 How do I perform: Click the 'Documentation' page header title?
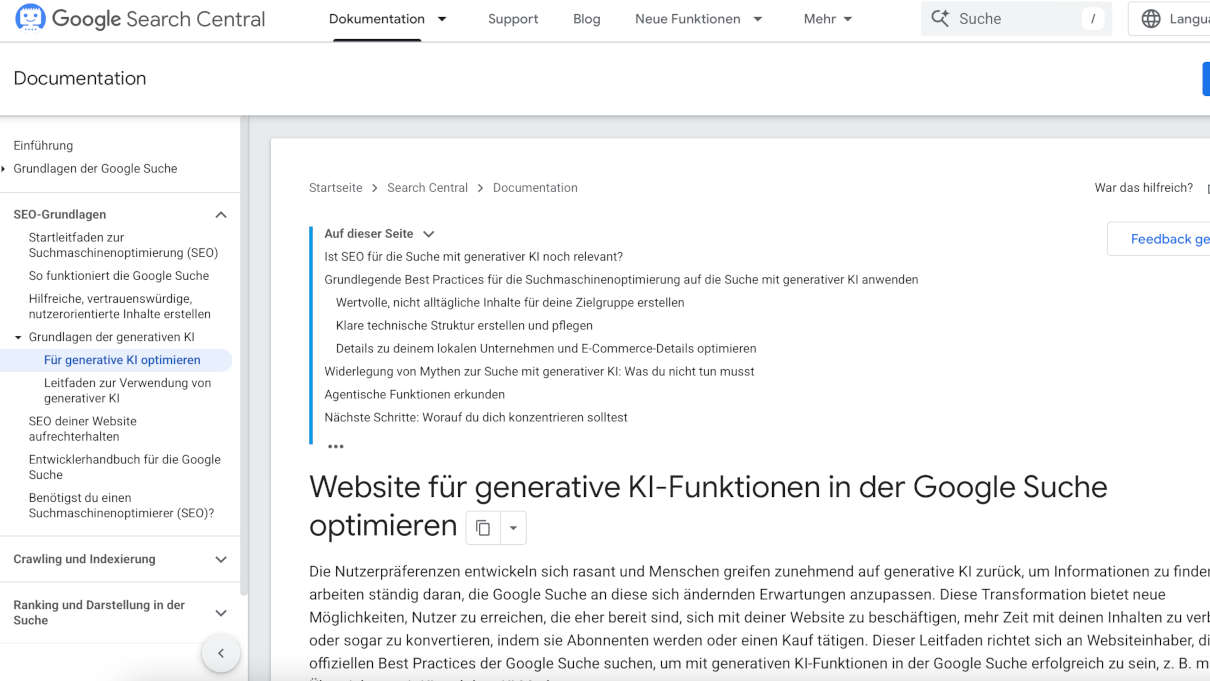80,78
